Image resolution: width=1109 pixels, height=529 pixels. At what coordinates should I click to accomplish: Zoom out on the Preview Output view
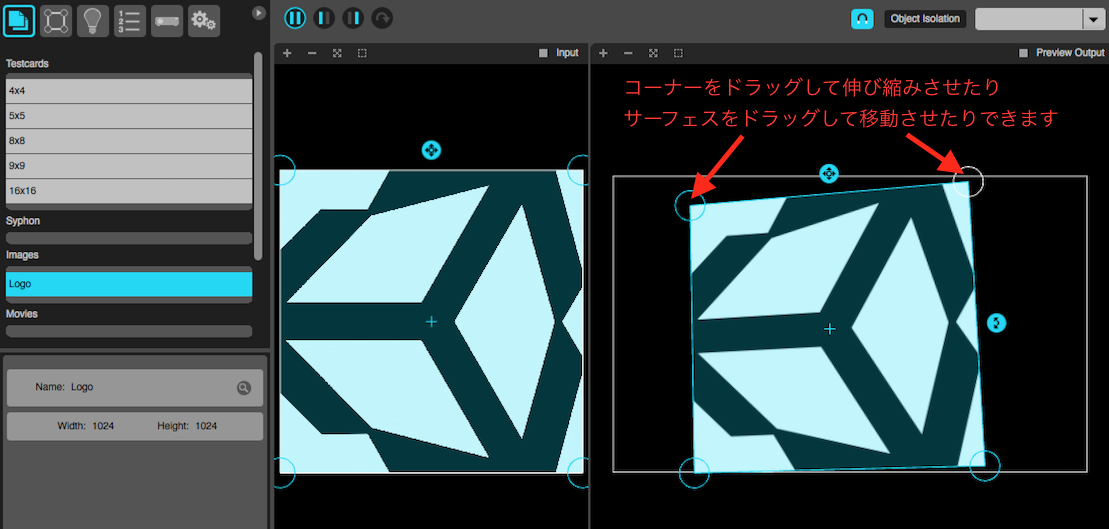pos(628,53)
